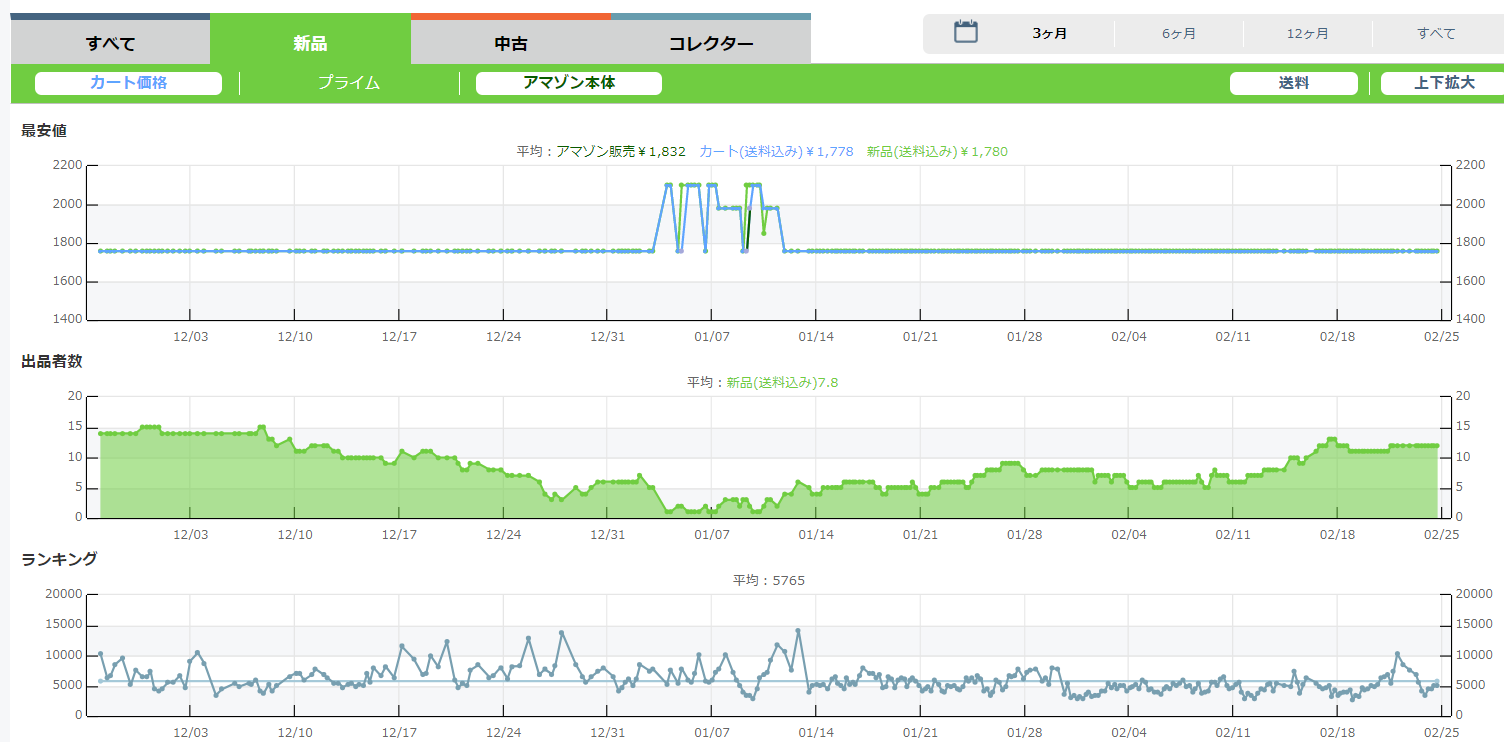The width and height of the screenshot is (1504, 742).
Task: Click the 新品(送料込み) legend in the 最安値 chart
Action: pos(937,152)
